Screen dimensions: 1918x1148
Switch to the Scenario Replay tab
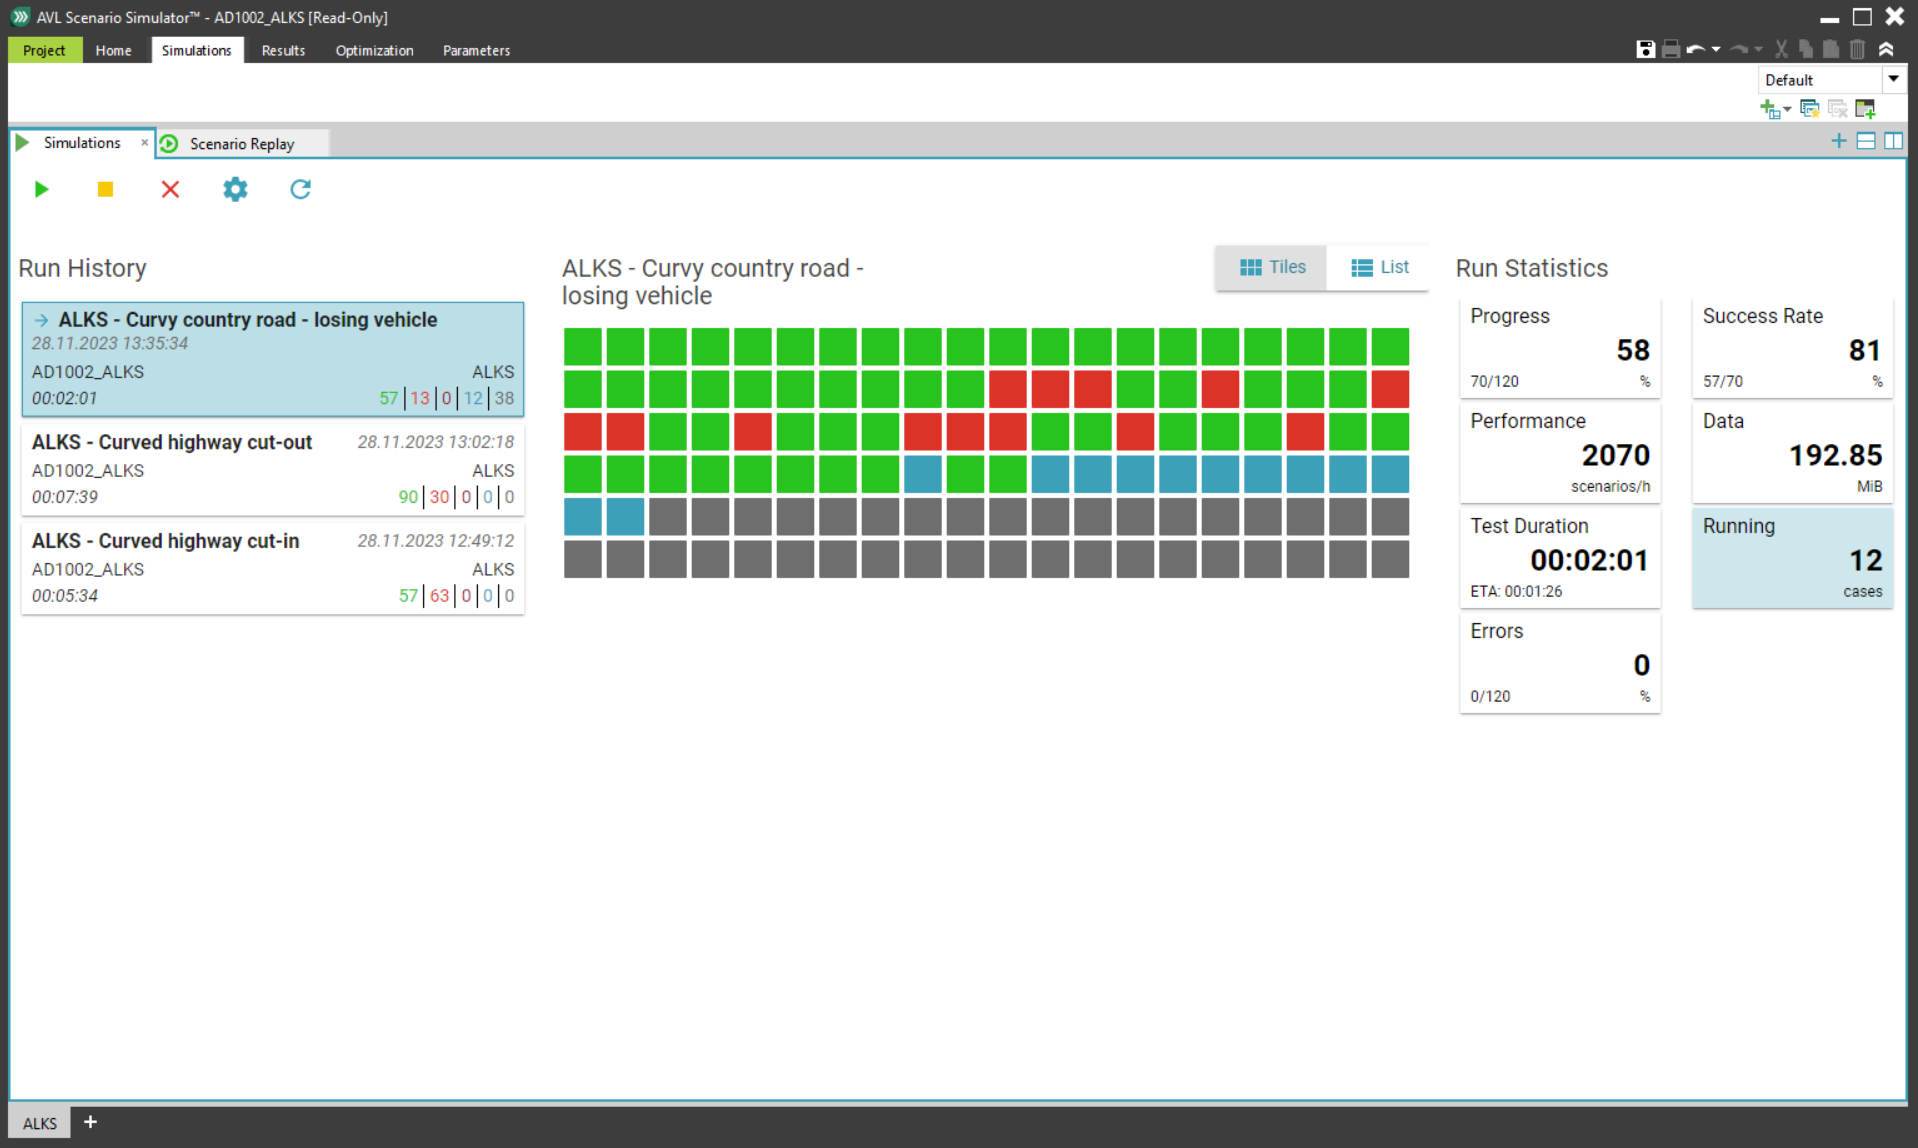pyautogui.click(x=242, y=143)
